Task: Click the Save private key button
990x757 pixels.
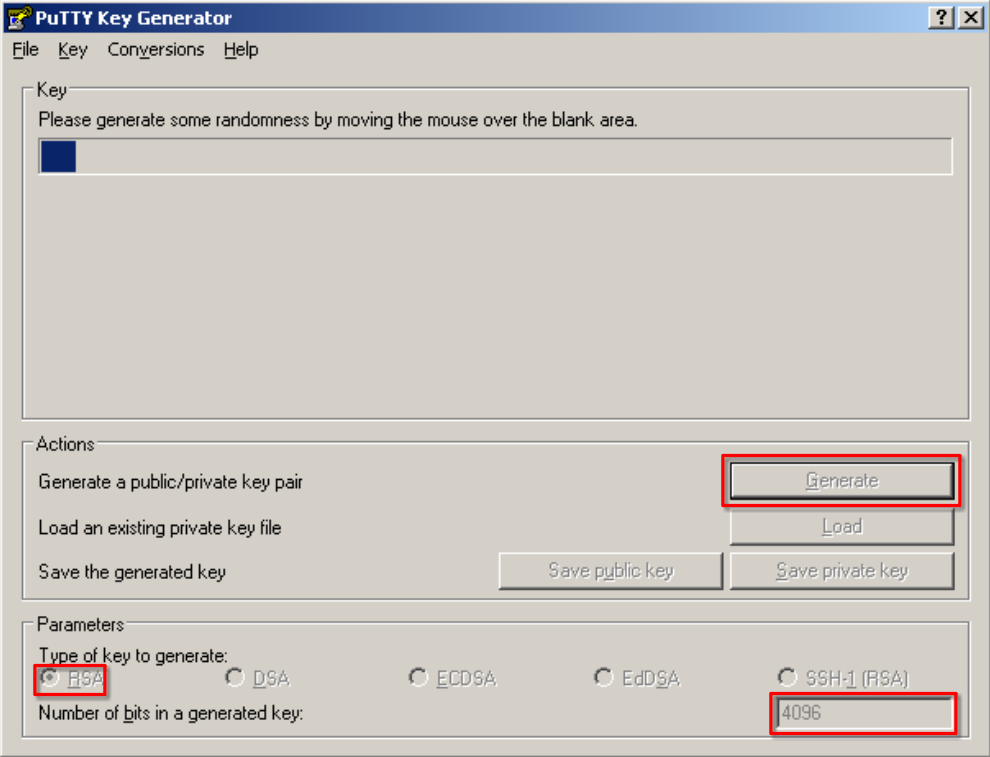Action: tap(842, 571)
